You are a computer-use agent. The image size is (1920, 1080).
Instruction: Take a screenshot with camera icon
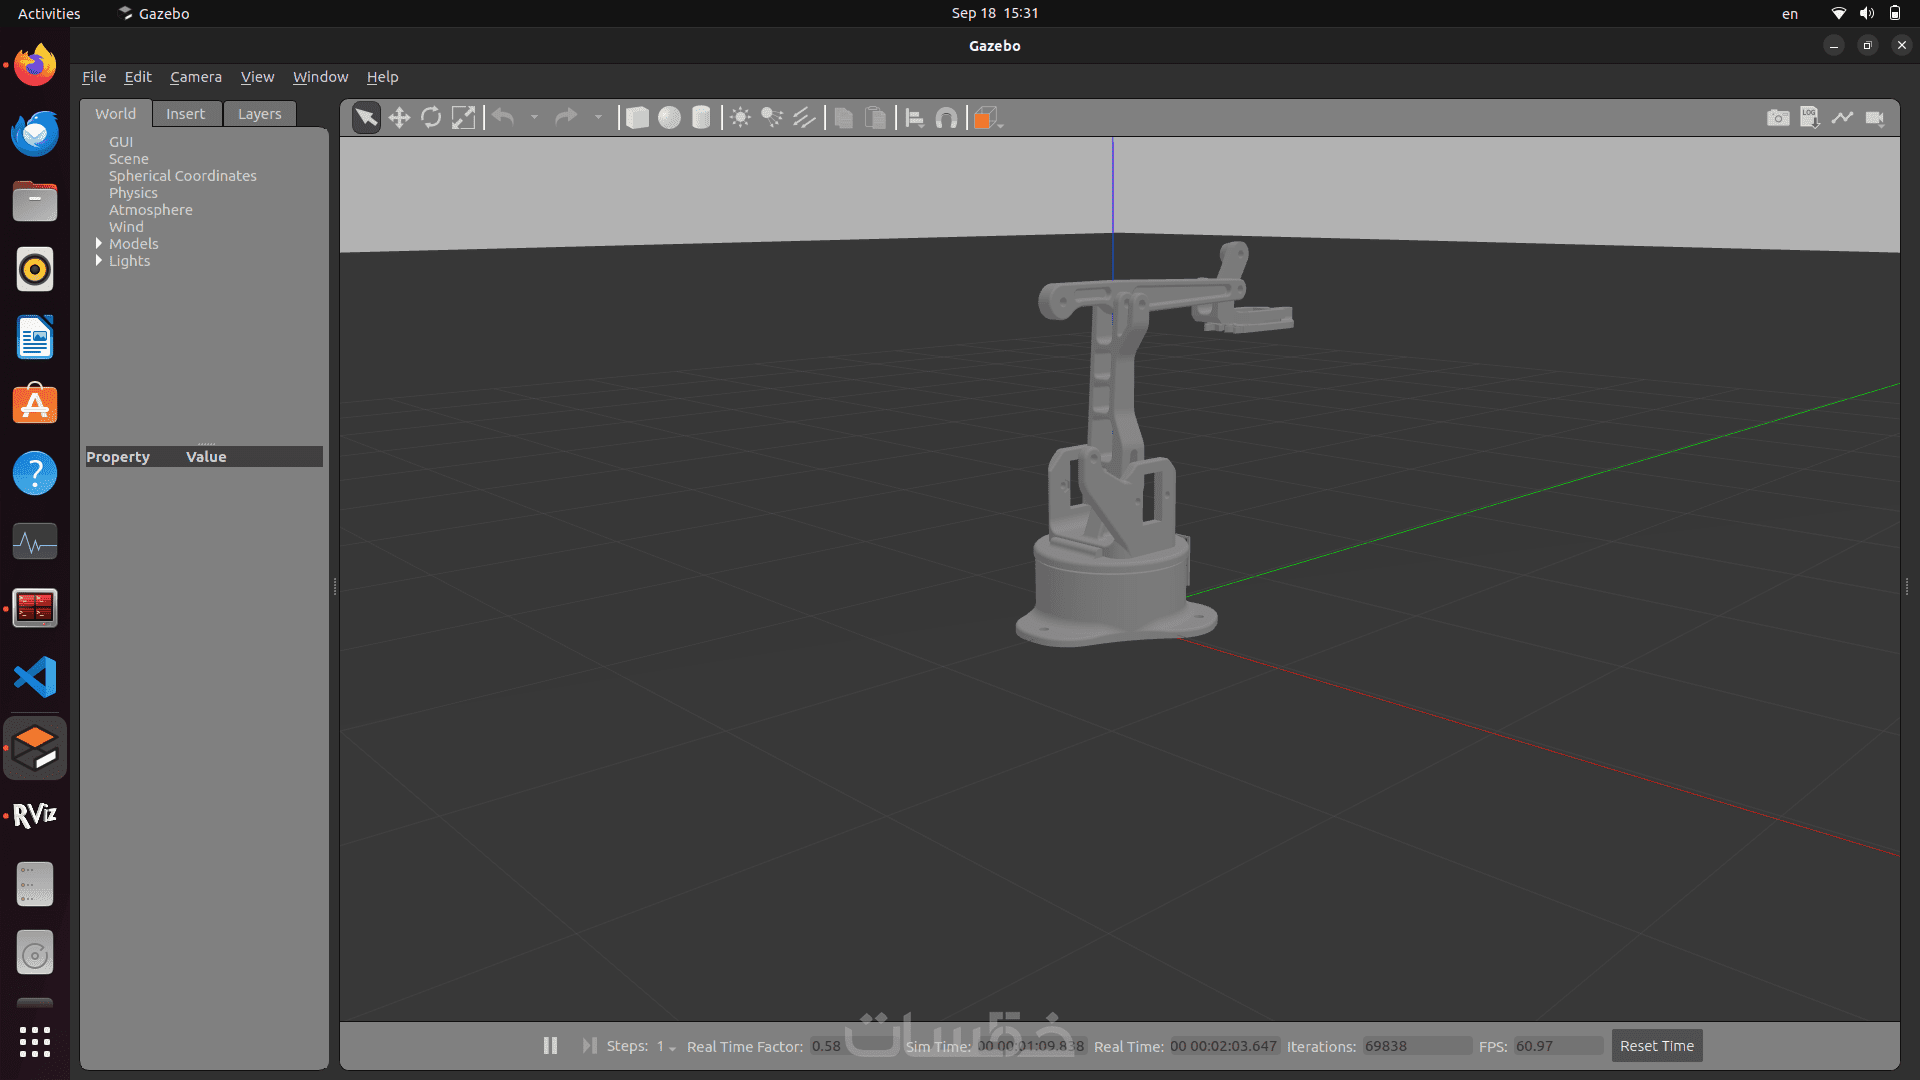(1778, 118)
